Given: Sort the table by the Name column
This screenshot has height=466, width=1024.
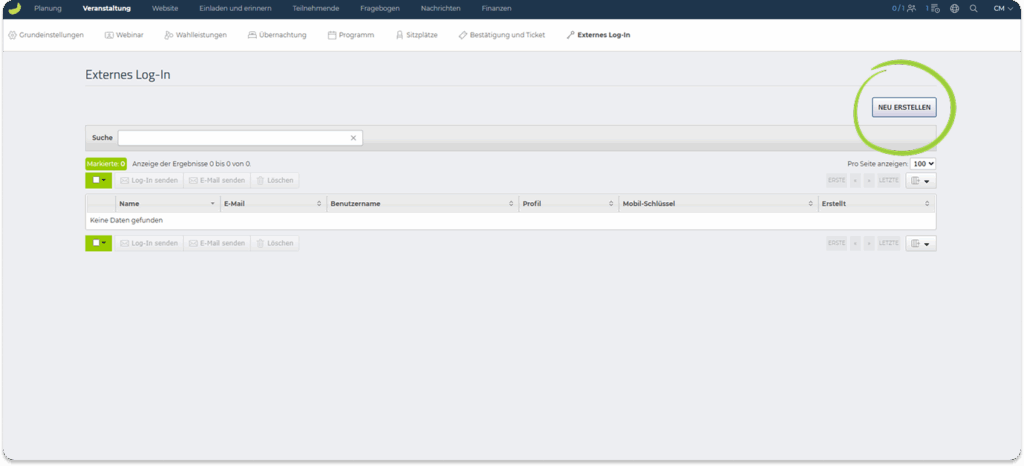Looking at the screenshot, I should 166,203.
